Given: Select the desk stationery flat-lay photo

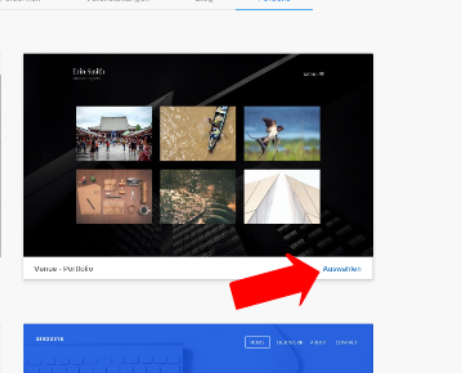Looking at the screenshot, I should click(x=114, y=196).
